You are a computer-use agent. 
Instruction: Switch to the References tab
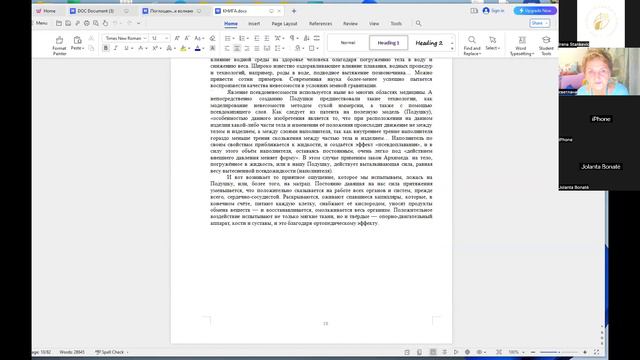pyautogui.click(x=320, y=24)
